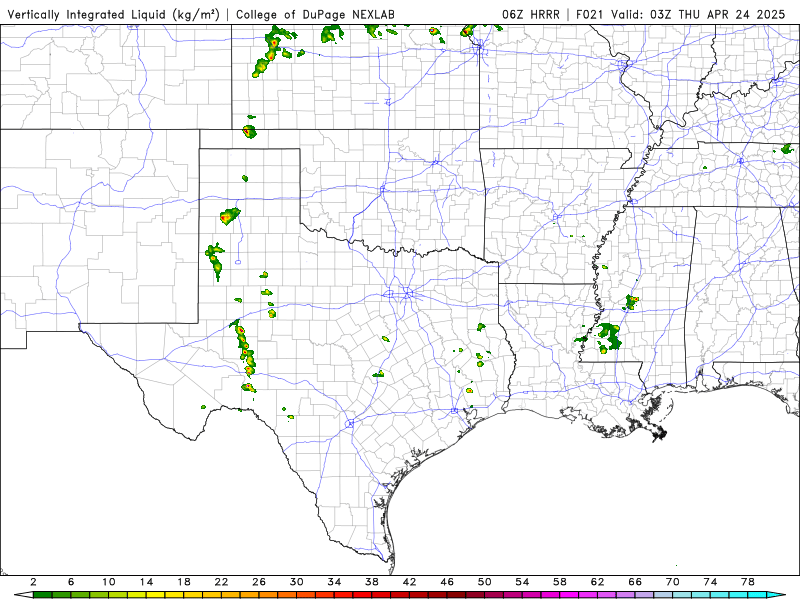Screen dimensions: 800x600
Task: Click the colorbar label "34"
Action: (x=335, y=582)
